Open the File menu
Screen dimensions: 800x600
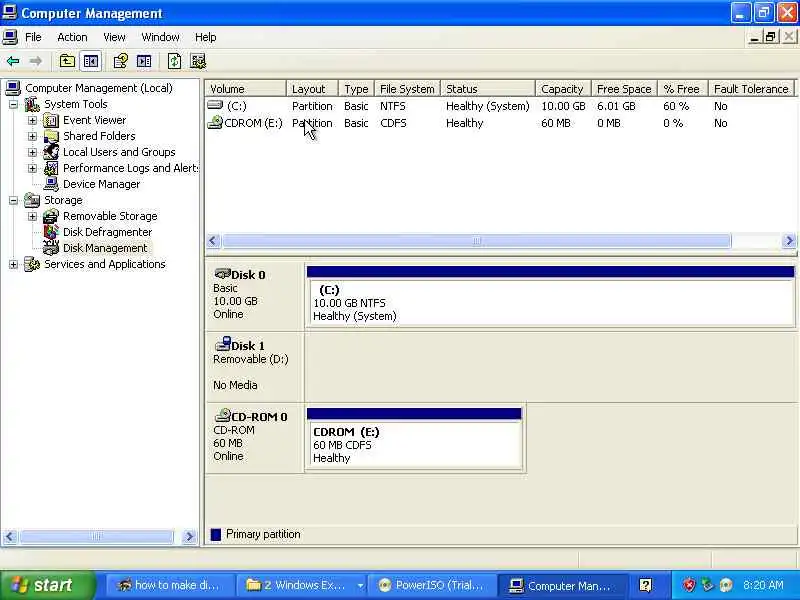tap(33, 37)
